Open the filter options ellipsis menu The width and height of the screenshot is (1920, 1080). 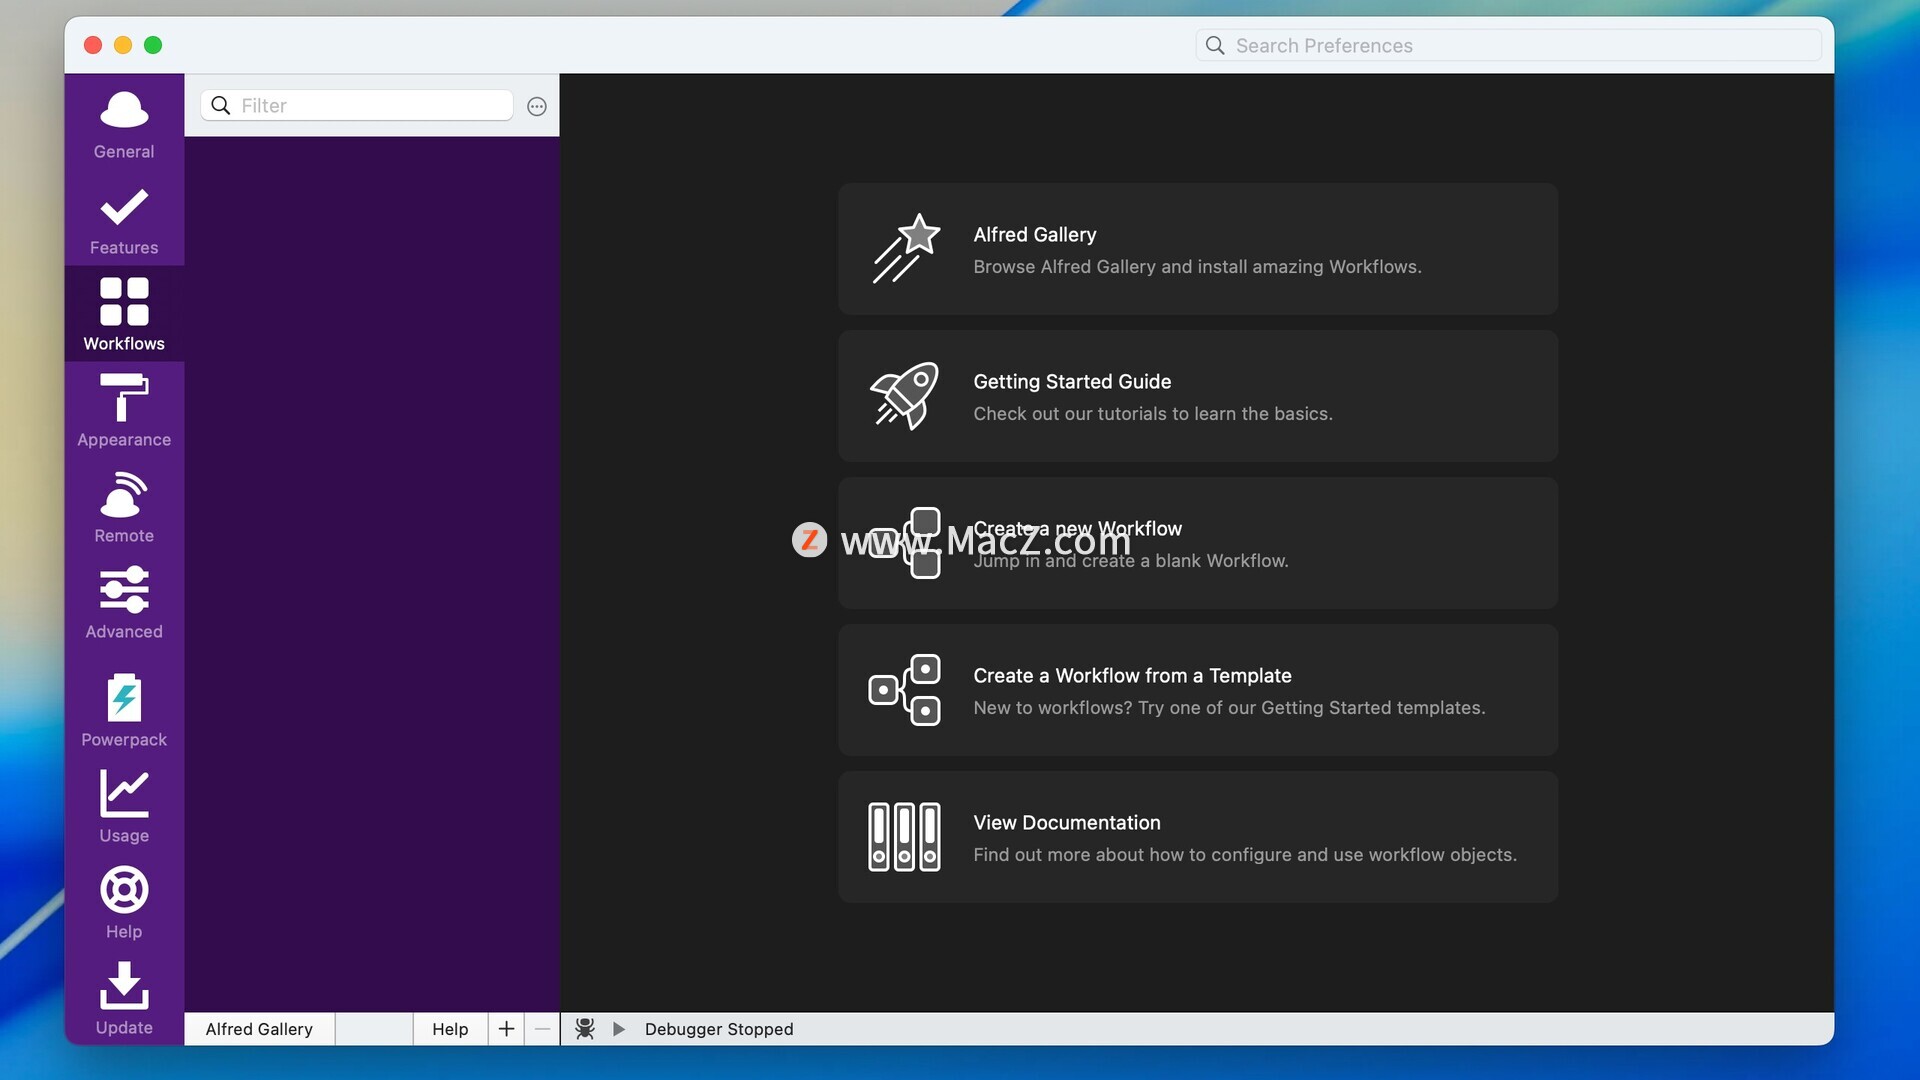point(537,106)
